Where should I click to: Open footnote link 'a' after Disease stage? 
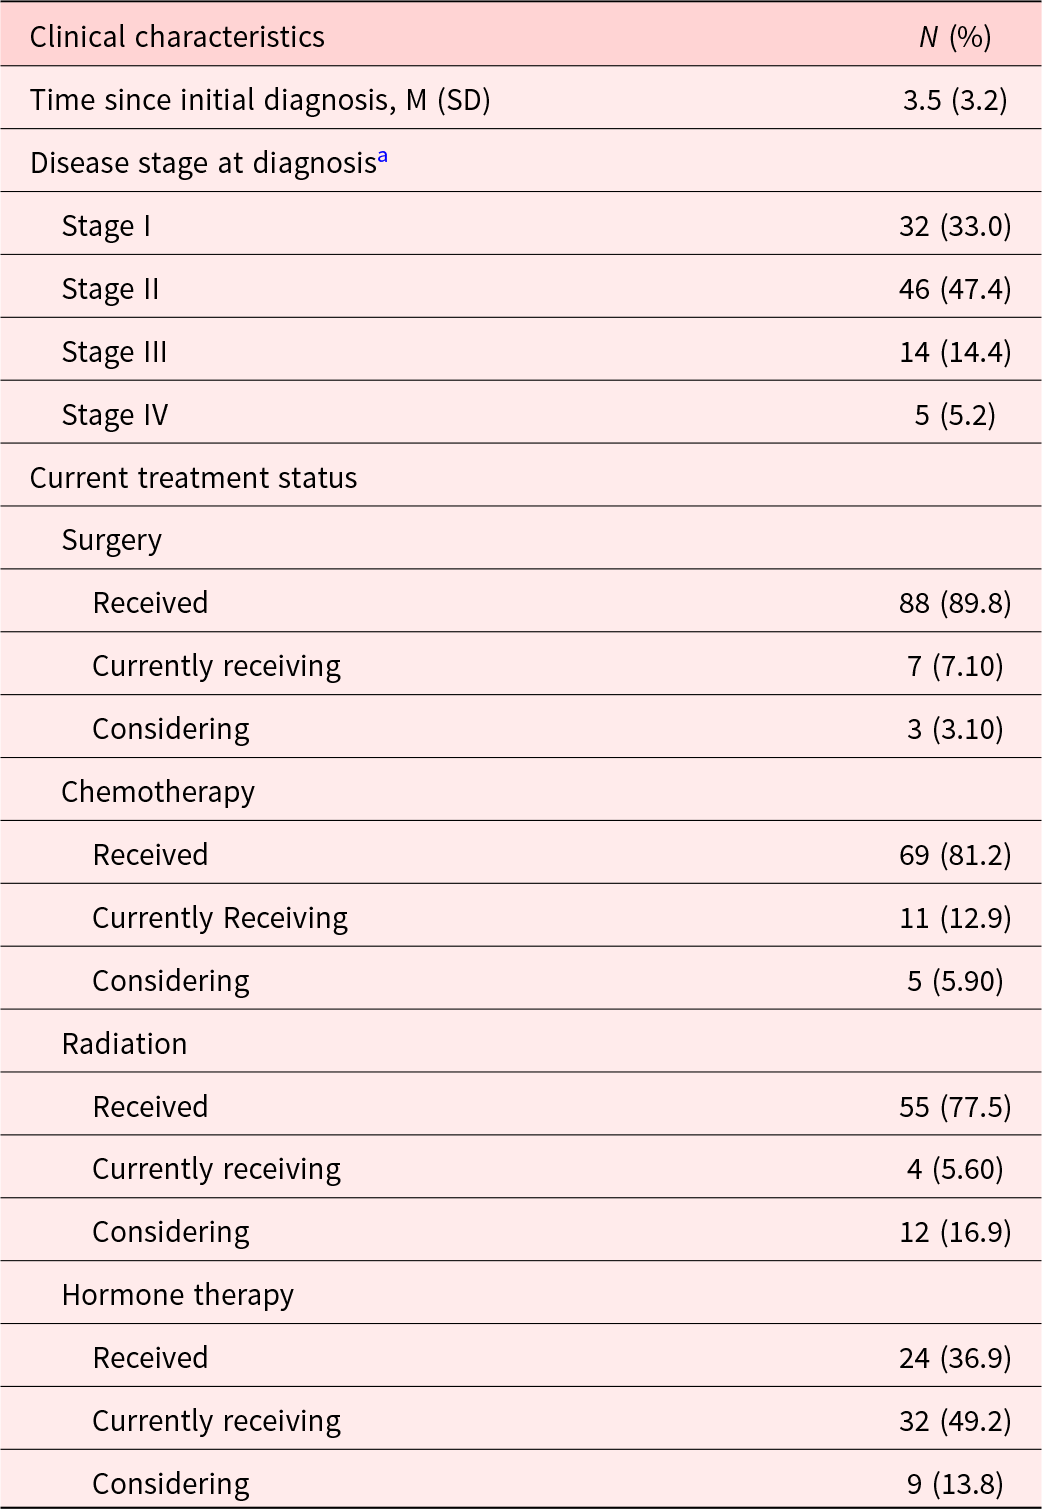point(383,158)
